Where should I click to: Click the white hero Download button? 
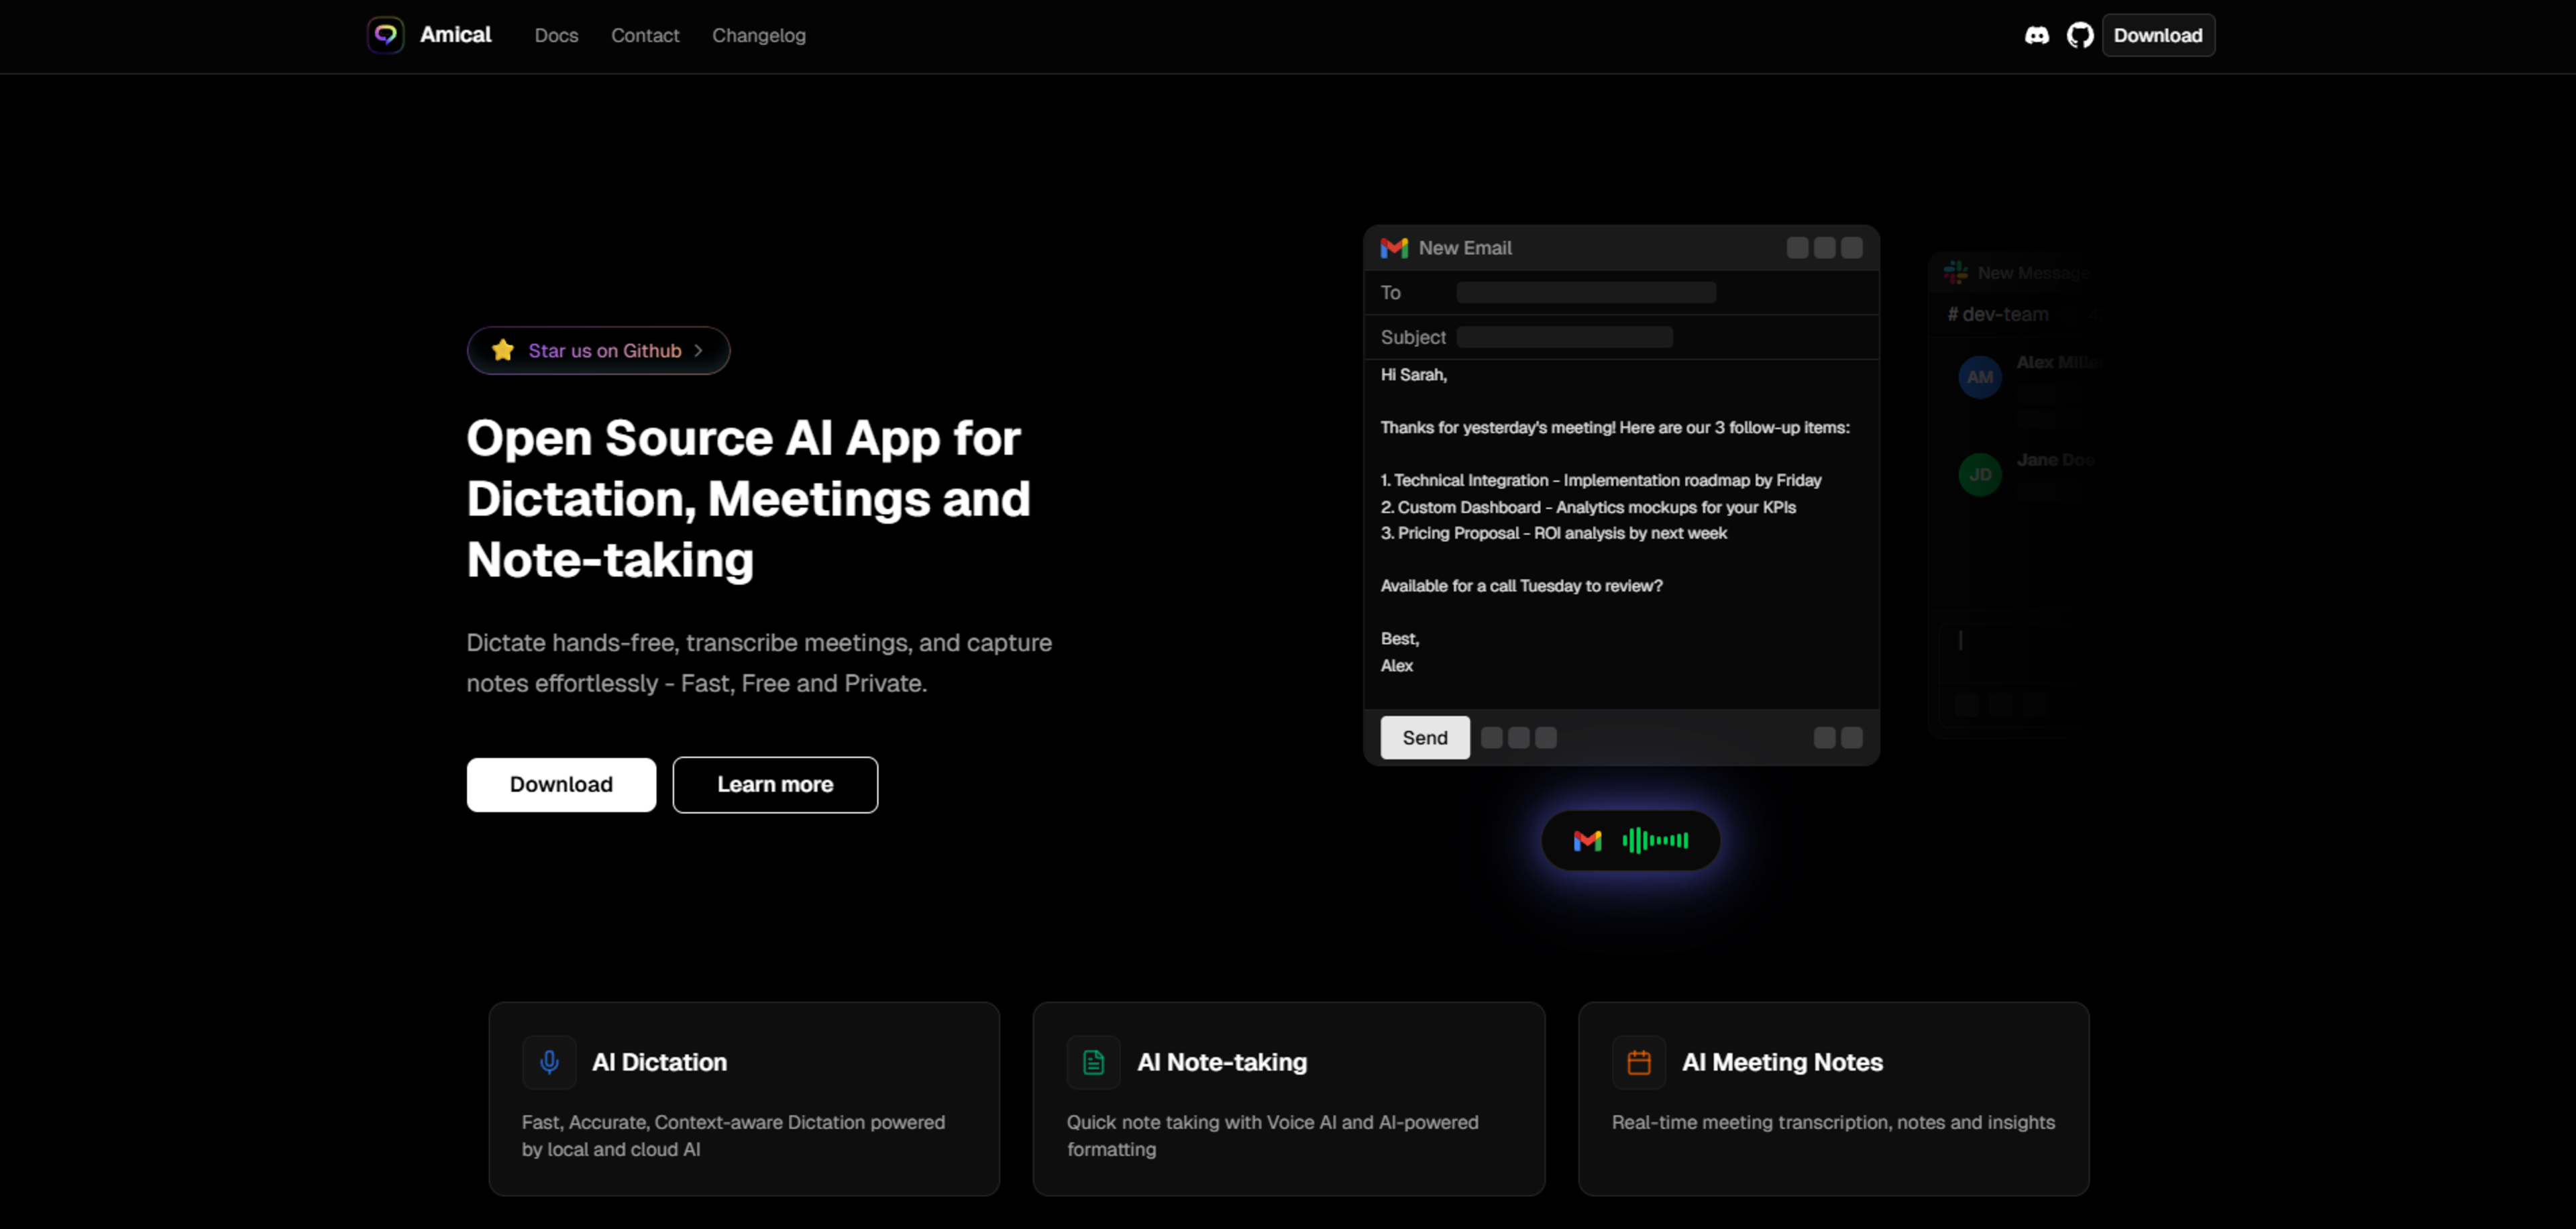pos(561,785)
